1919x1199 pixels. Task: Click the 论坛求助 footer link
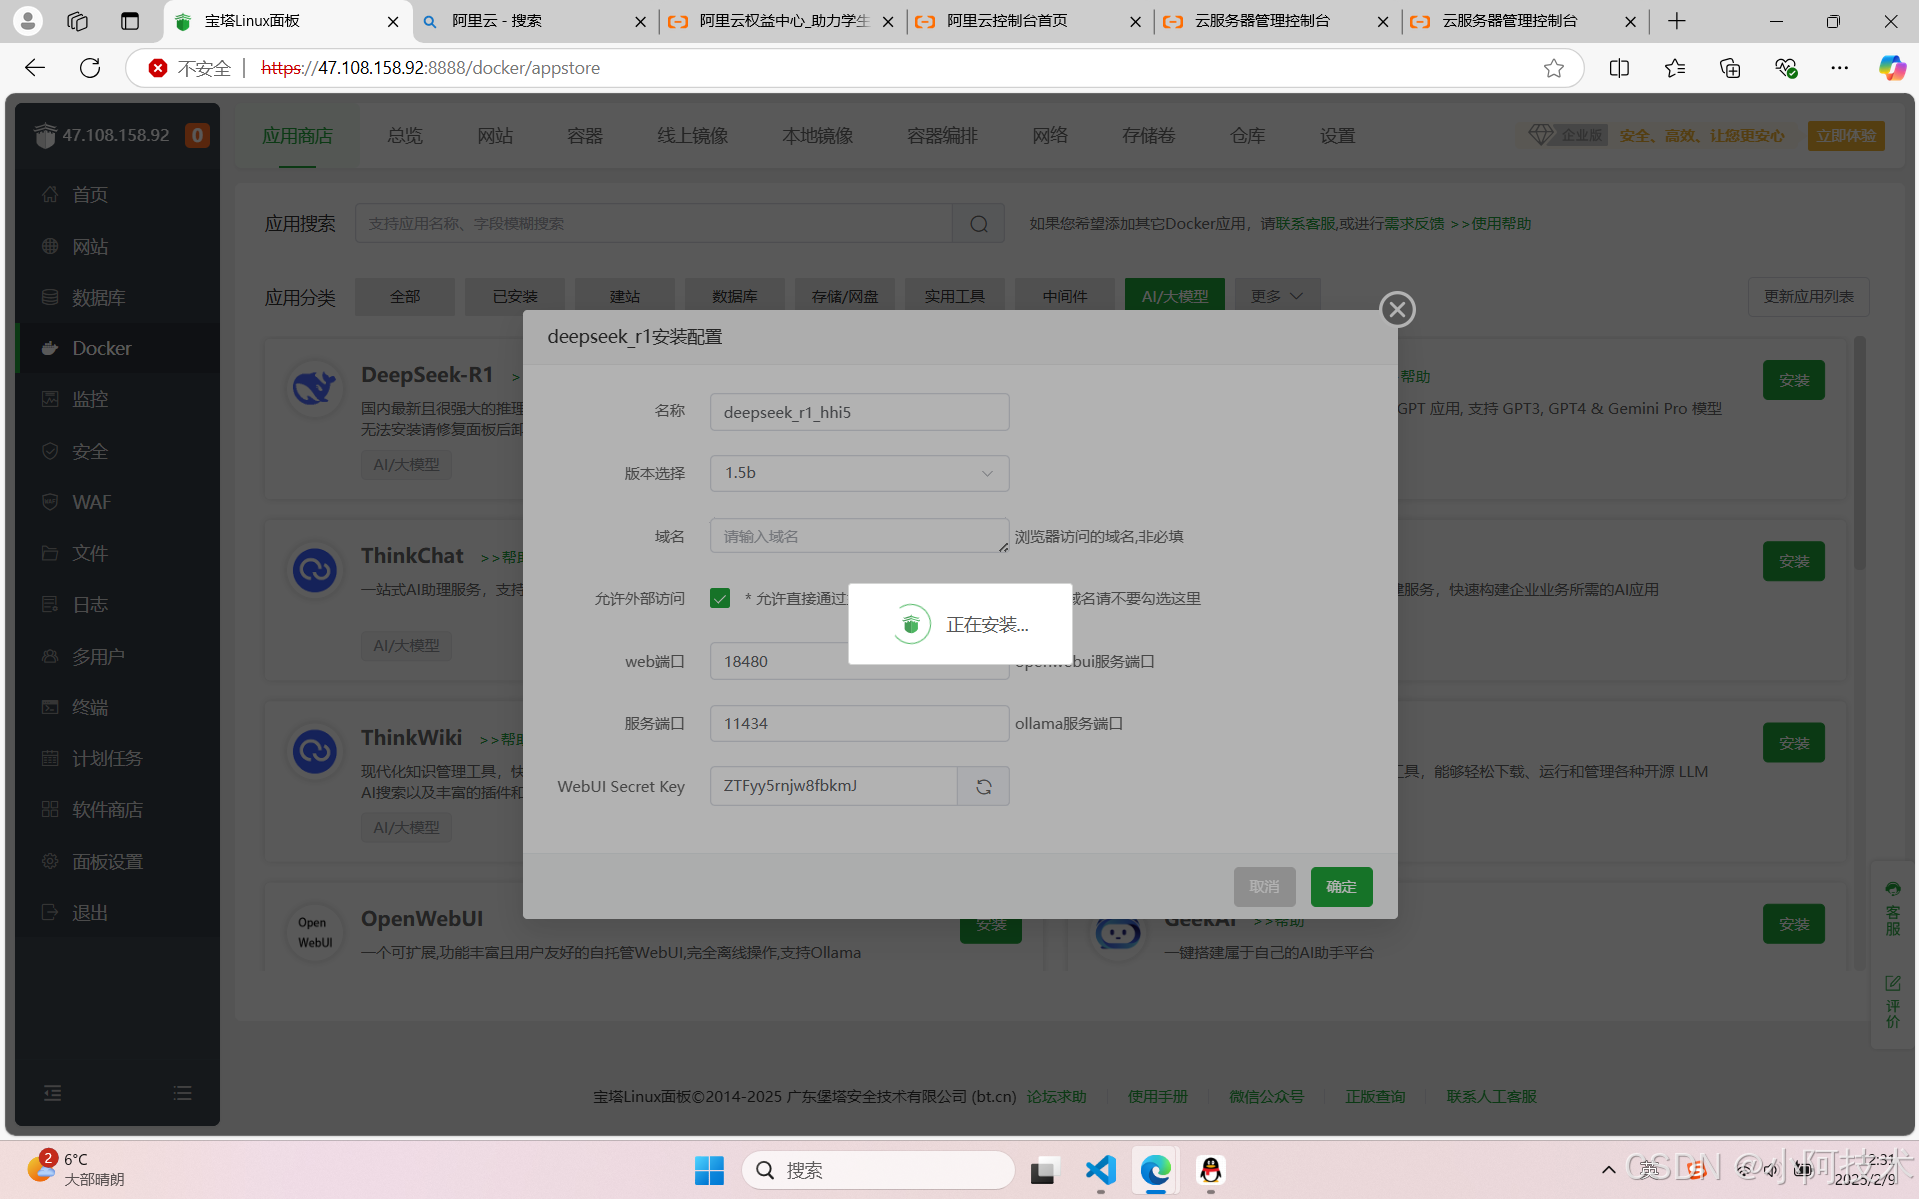[x=1056, y=1097]
